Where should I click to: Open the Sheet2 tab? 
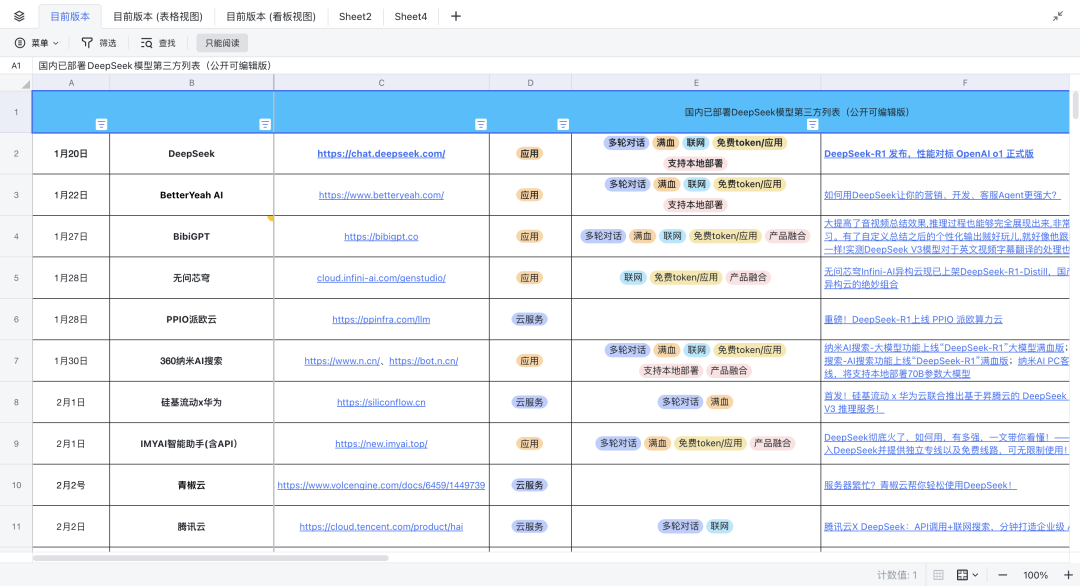[355, 17]
